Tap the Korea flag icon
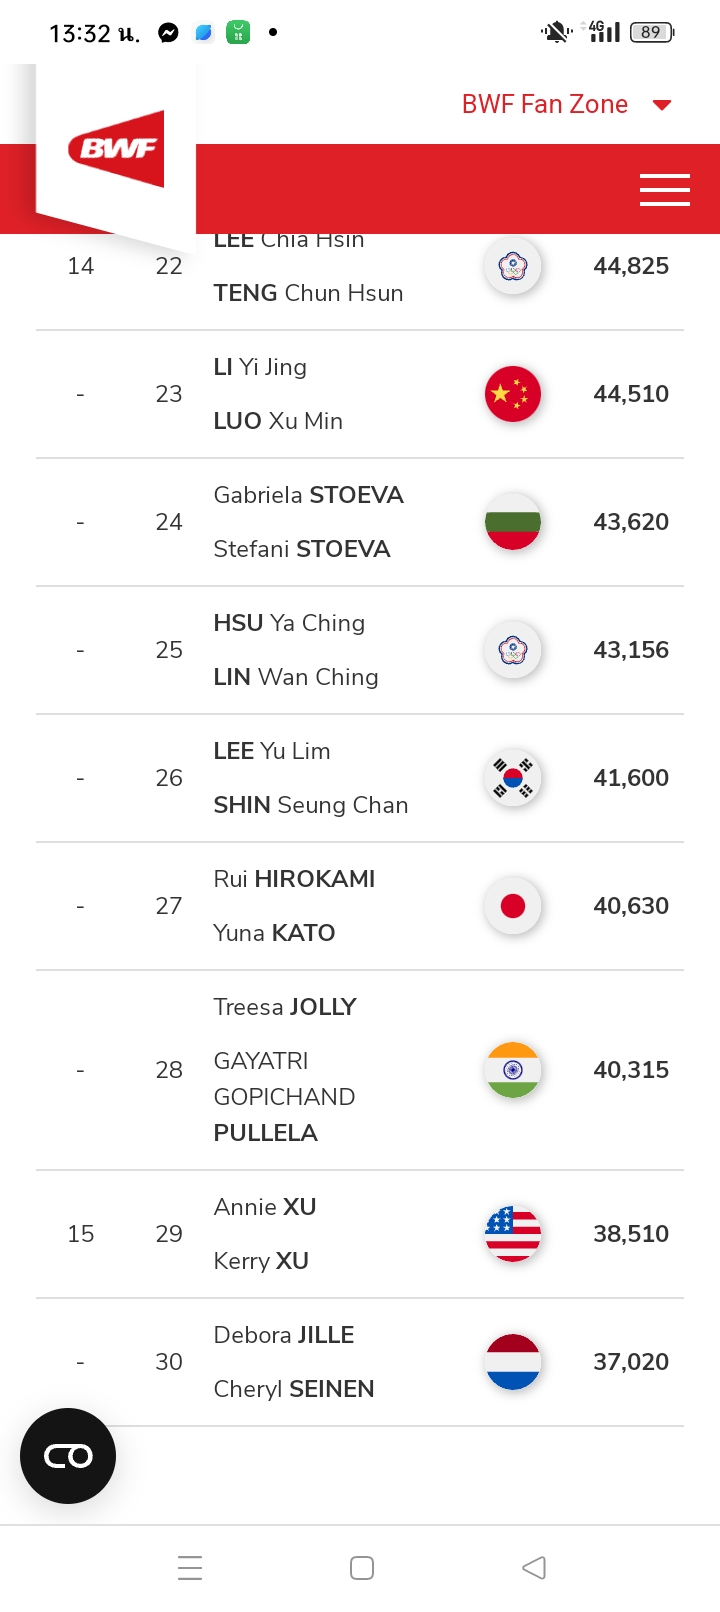The image size is (720, 1612). click(x=513, y=778)
